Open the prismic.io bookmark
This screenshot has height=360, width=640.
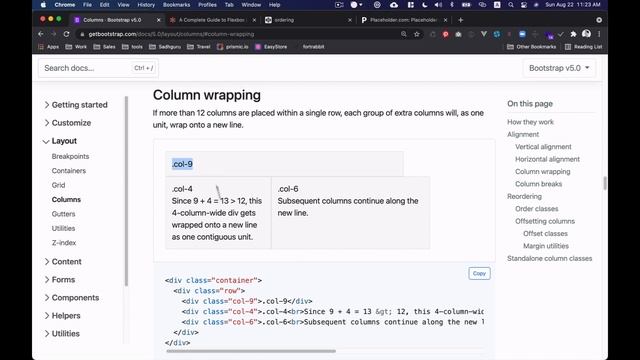pos(233,47)
